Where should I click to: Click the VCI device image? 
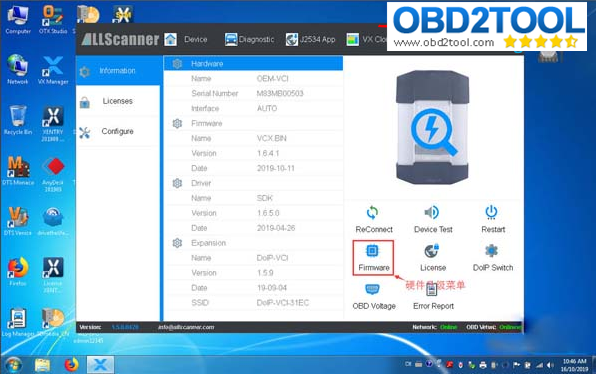coord(433,128)
